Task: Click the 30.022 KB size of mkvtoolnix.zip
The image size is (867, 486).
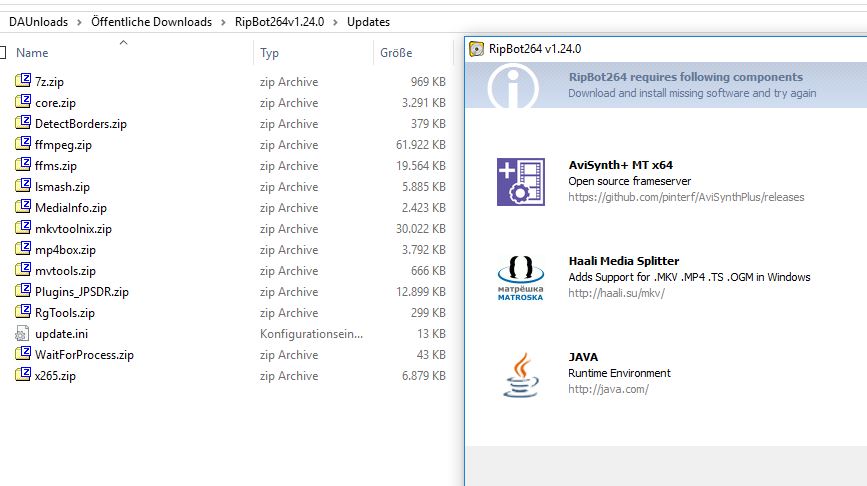Action: click(421, 229)
